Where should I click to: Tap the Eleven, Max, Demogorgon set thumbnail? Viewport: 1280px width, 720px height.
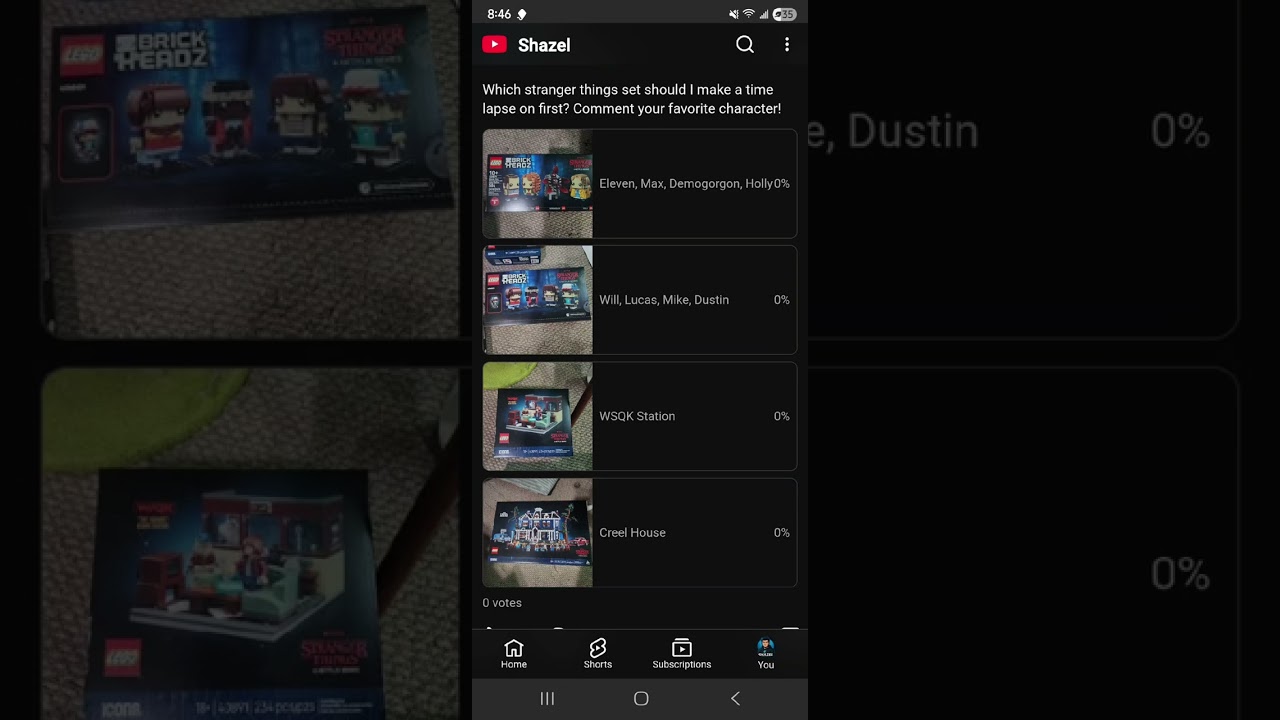click(538, 184)
